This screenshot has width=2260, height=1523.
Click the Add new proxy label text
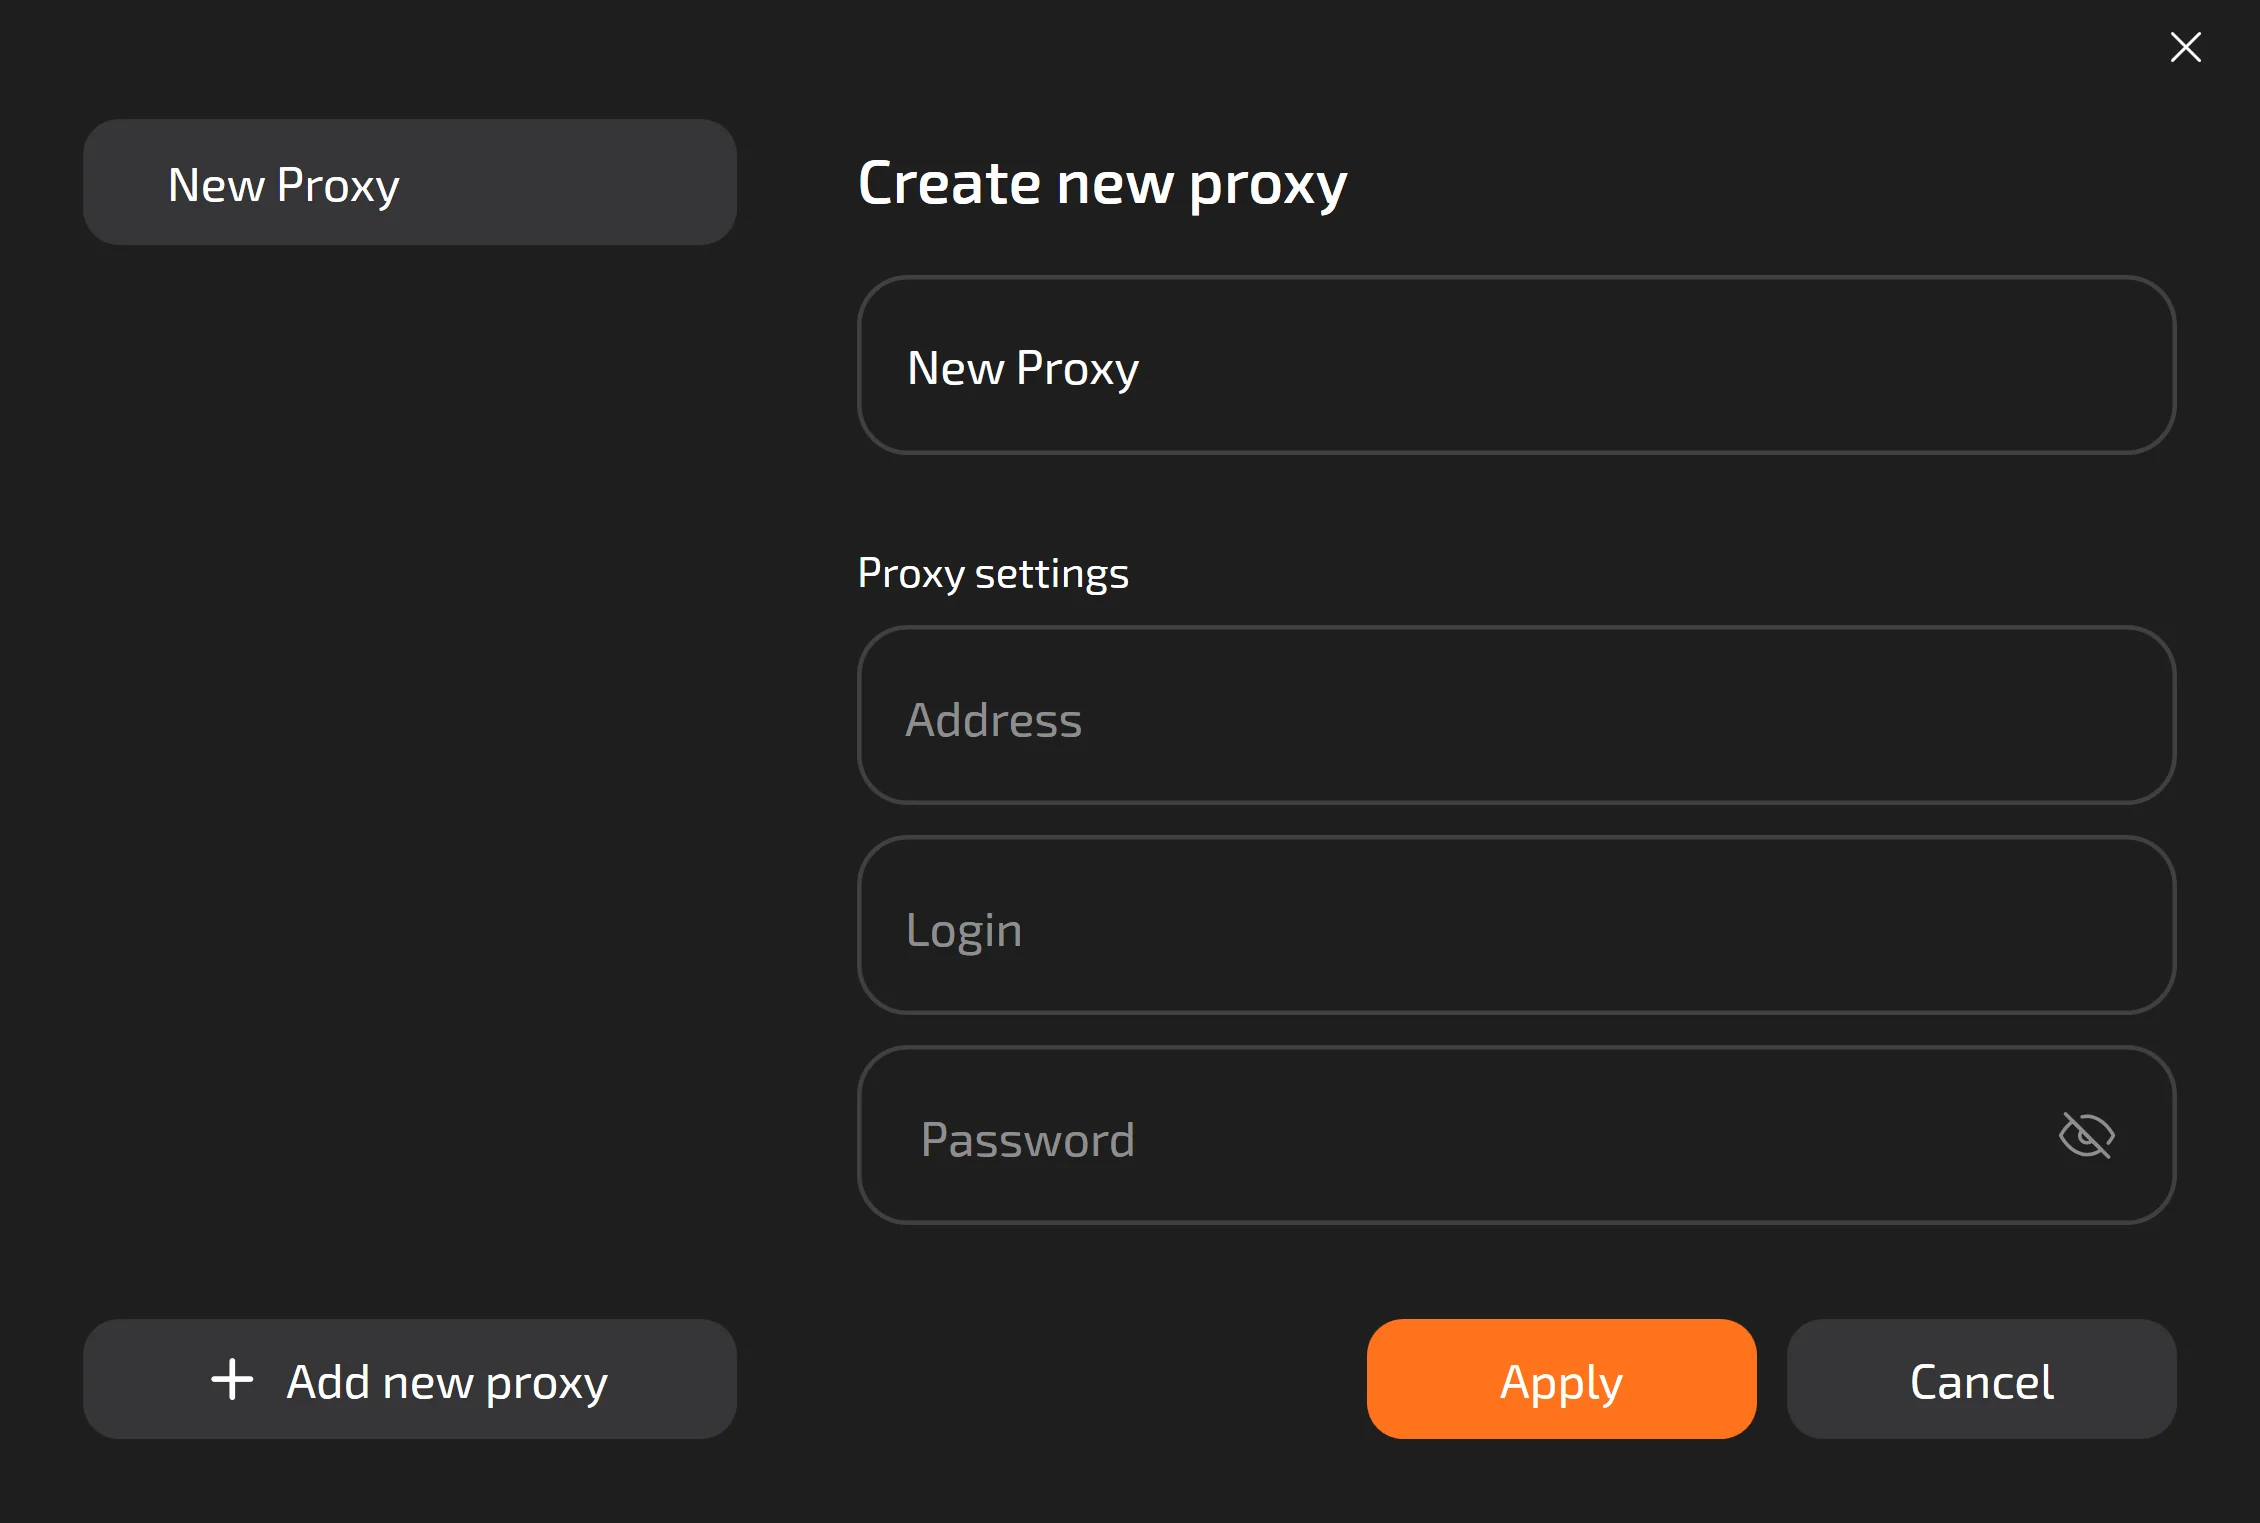pos(447,1382)
